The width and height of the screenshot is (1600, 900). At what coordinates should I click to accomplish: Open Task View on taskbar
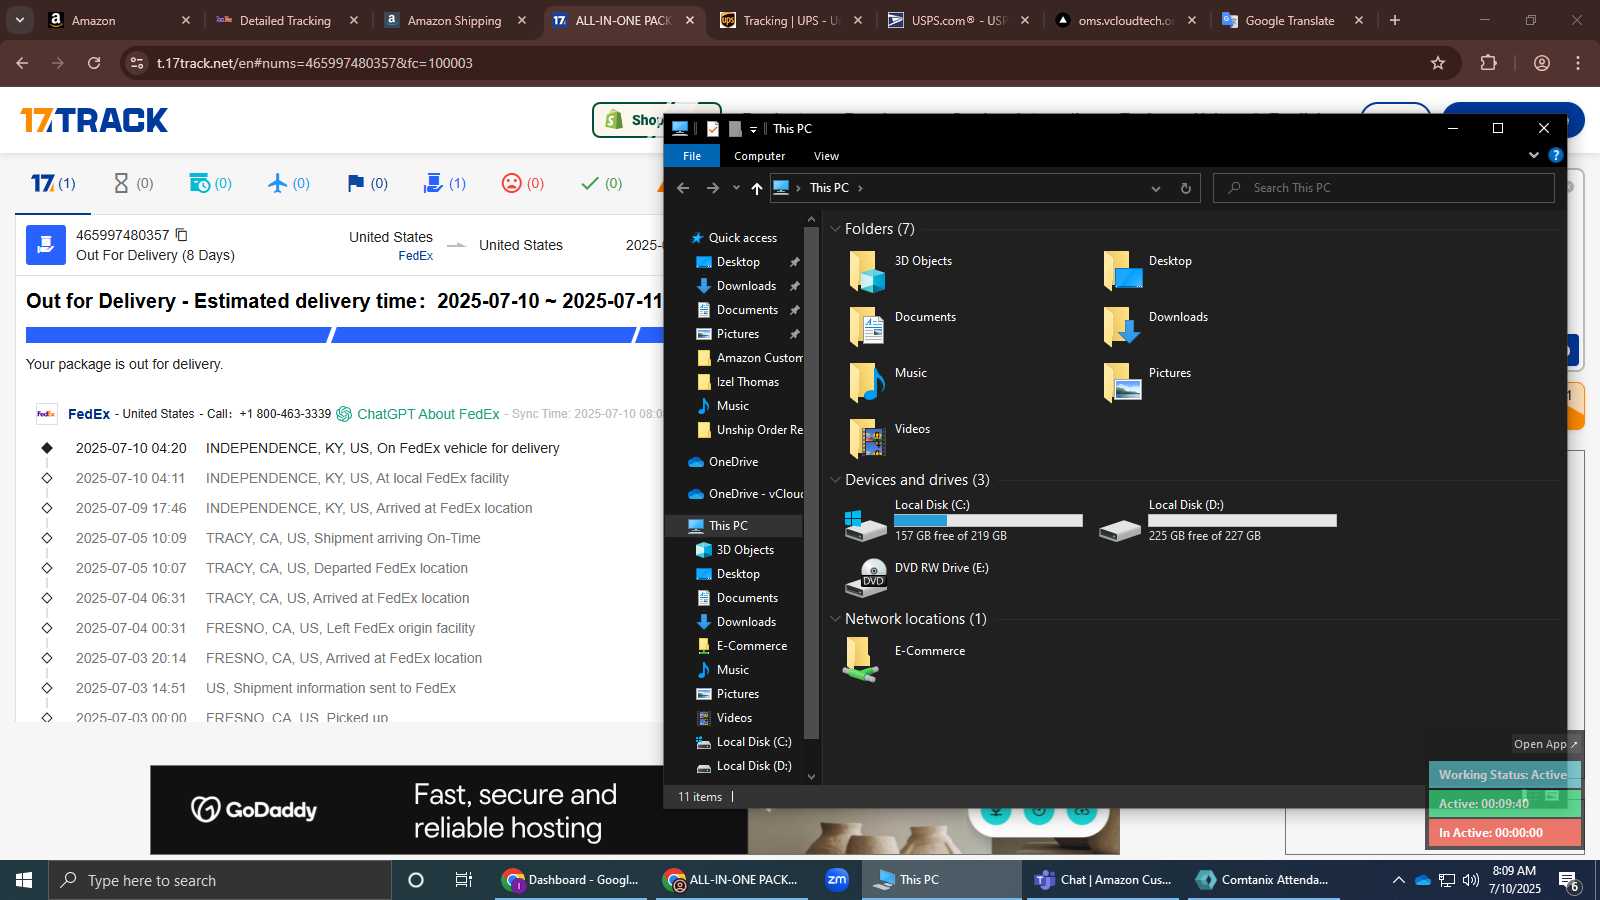click(464, 880)
